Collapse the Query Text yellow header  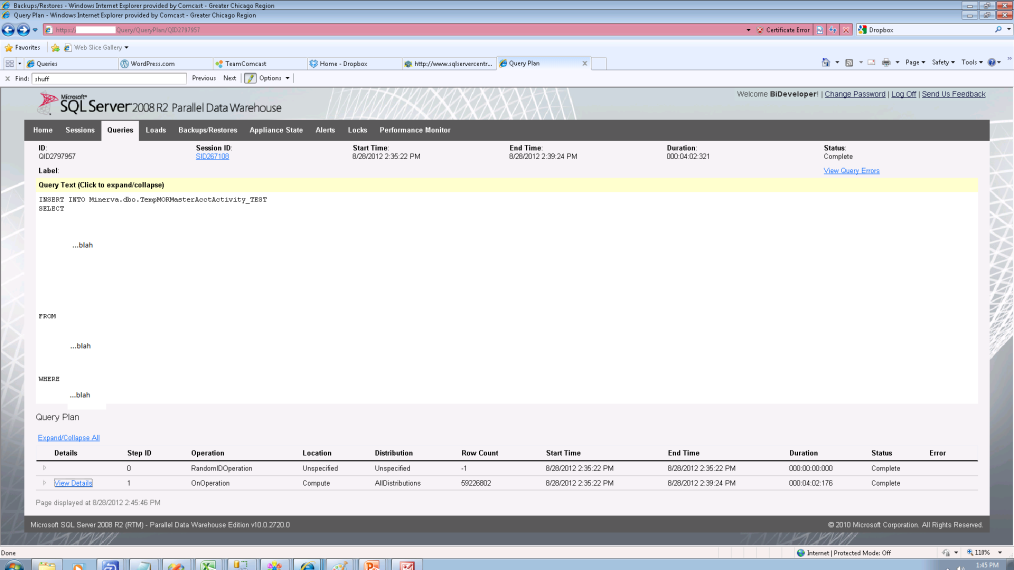pyautogui.click(x=507, y=185)
